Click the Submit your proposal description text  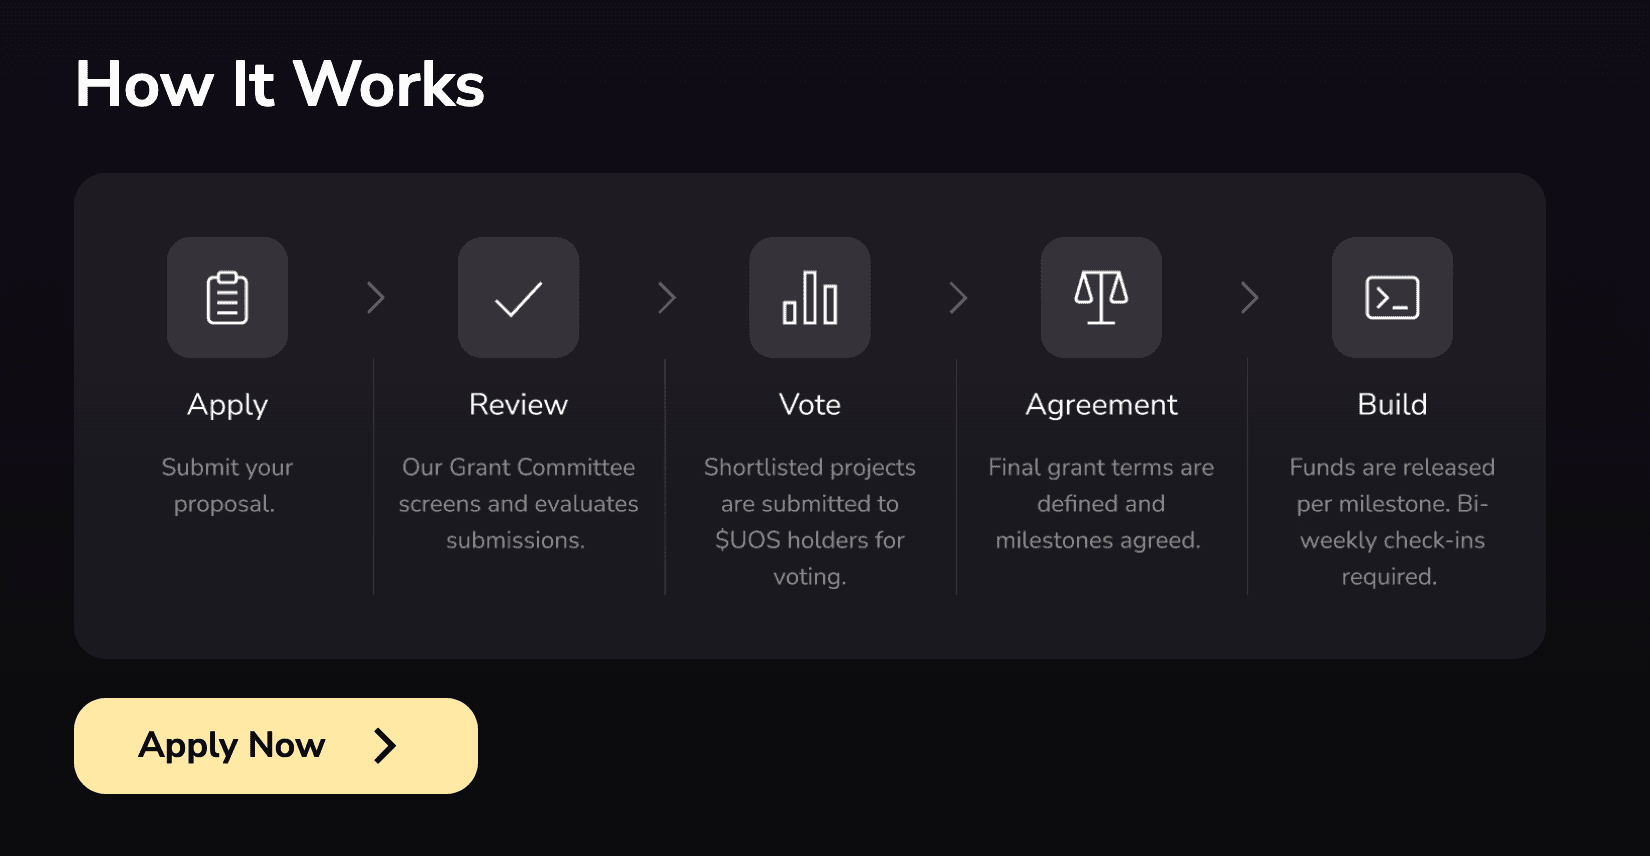227,485
